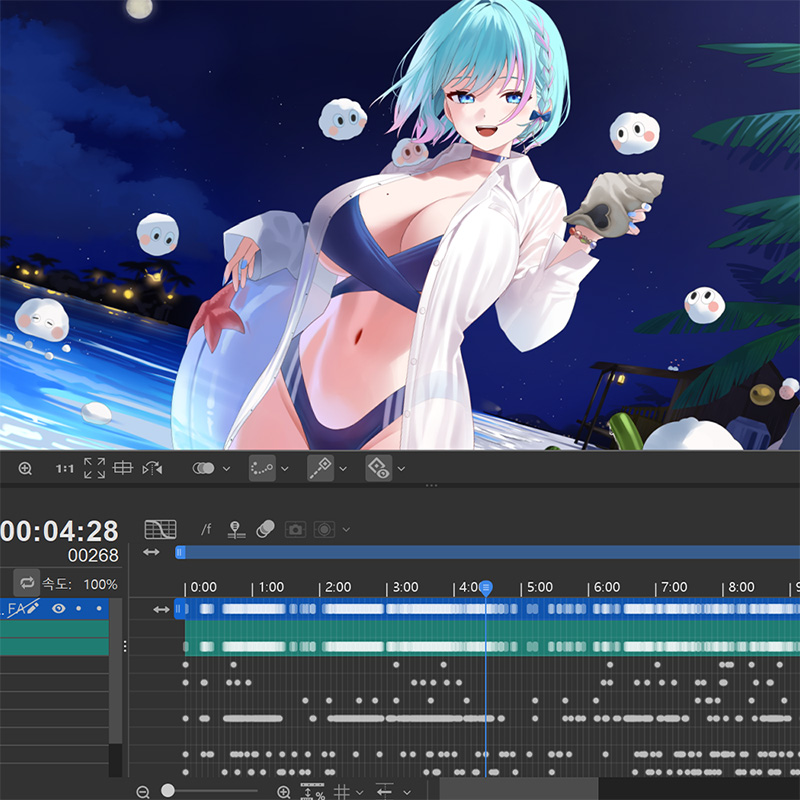Click the pin marker icon in timeline toolbar
800x800 pixels.
[x=236, y=530]
